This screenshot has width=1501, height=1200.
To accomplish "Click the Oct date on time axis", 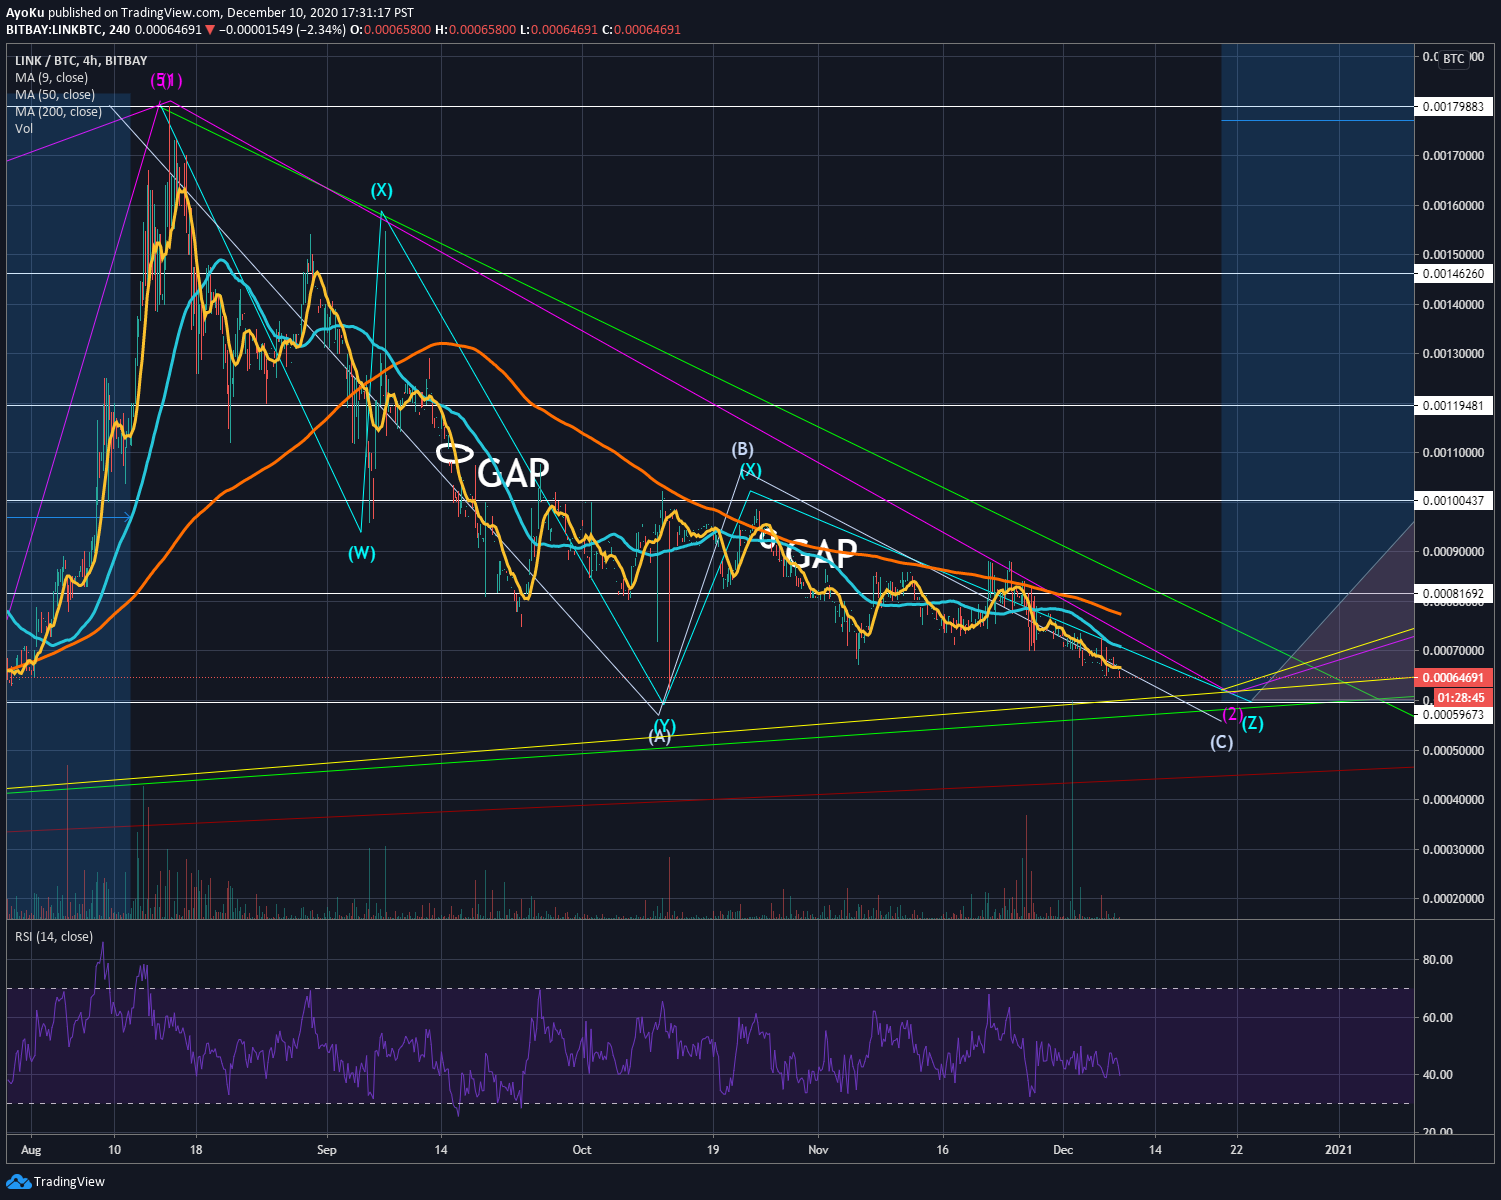I will tap(582, 1150).
